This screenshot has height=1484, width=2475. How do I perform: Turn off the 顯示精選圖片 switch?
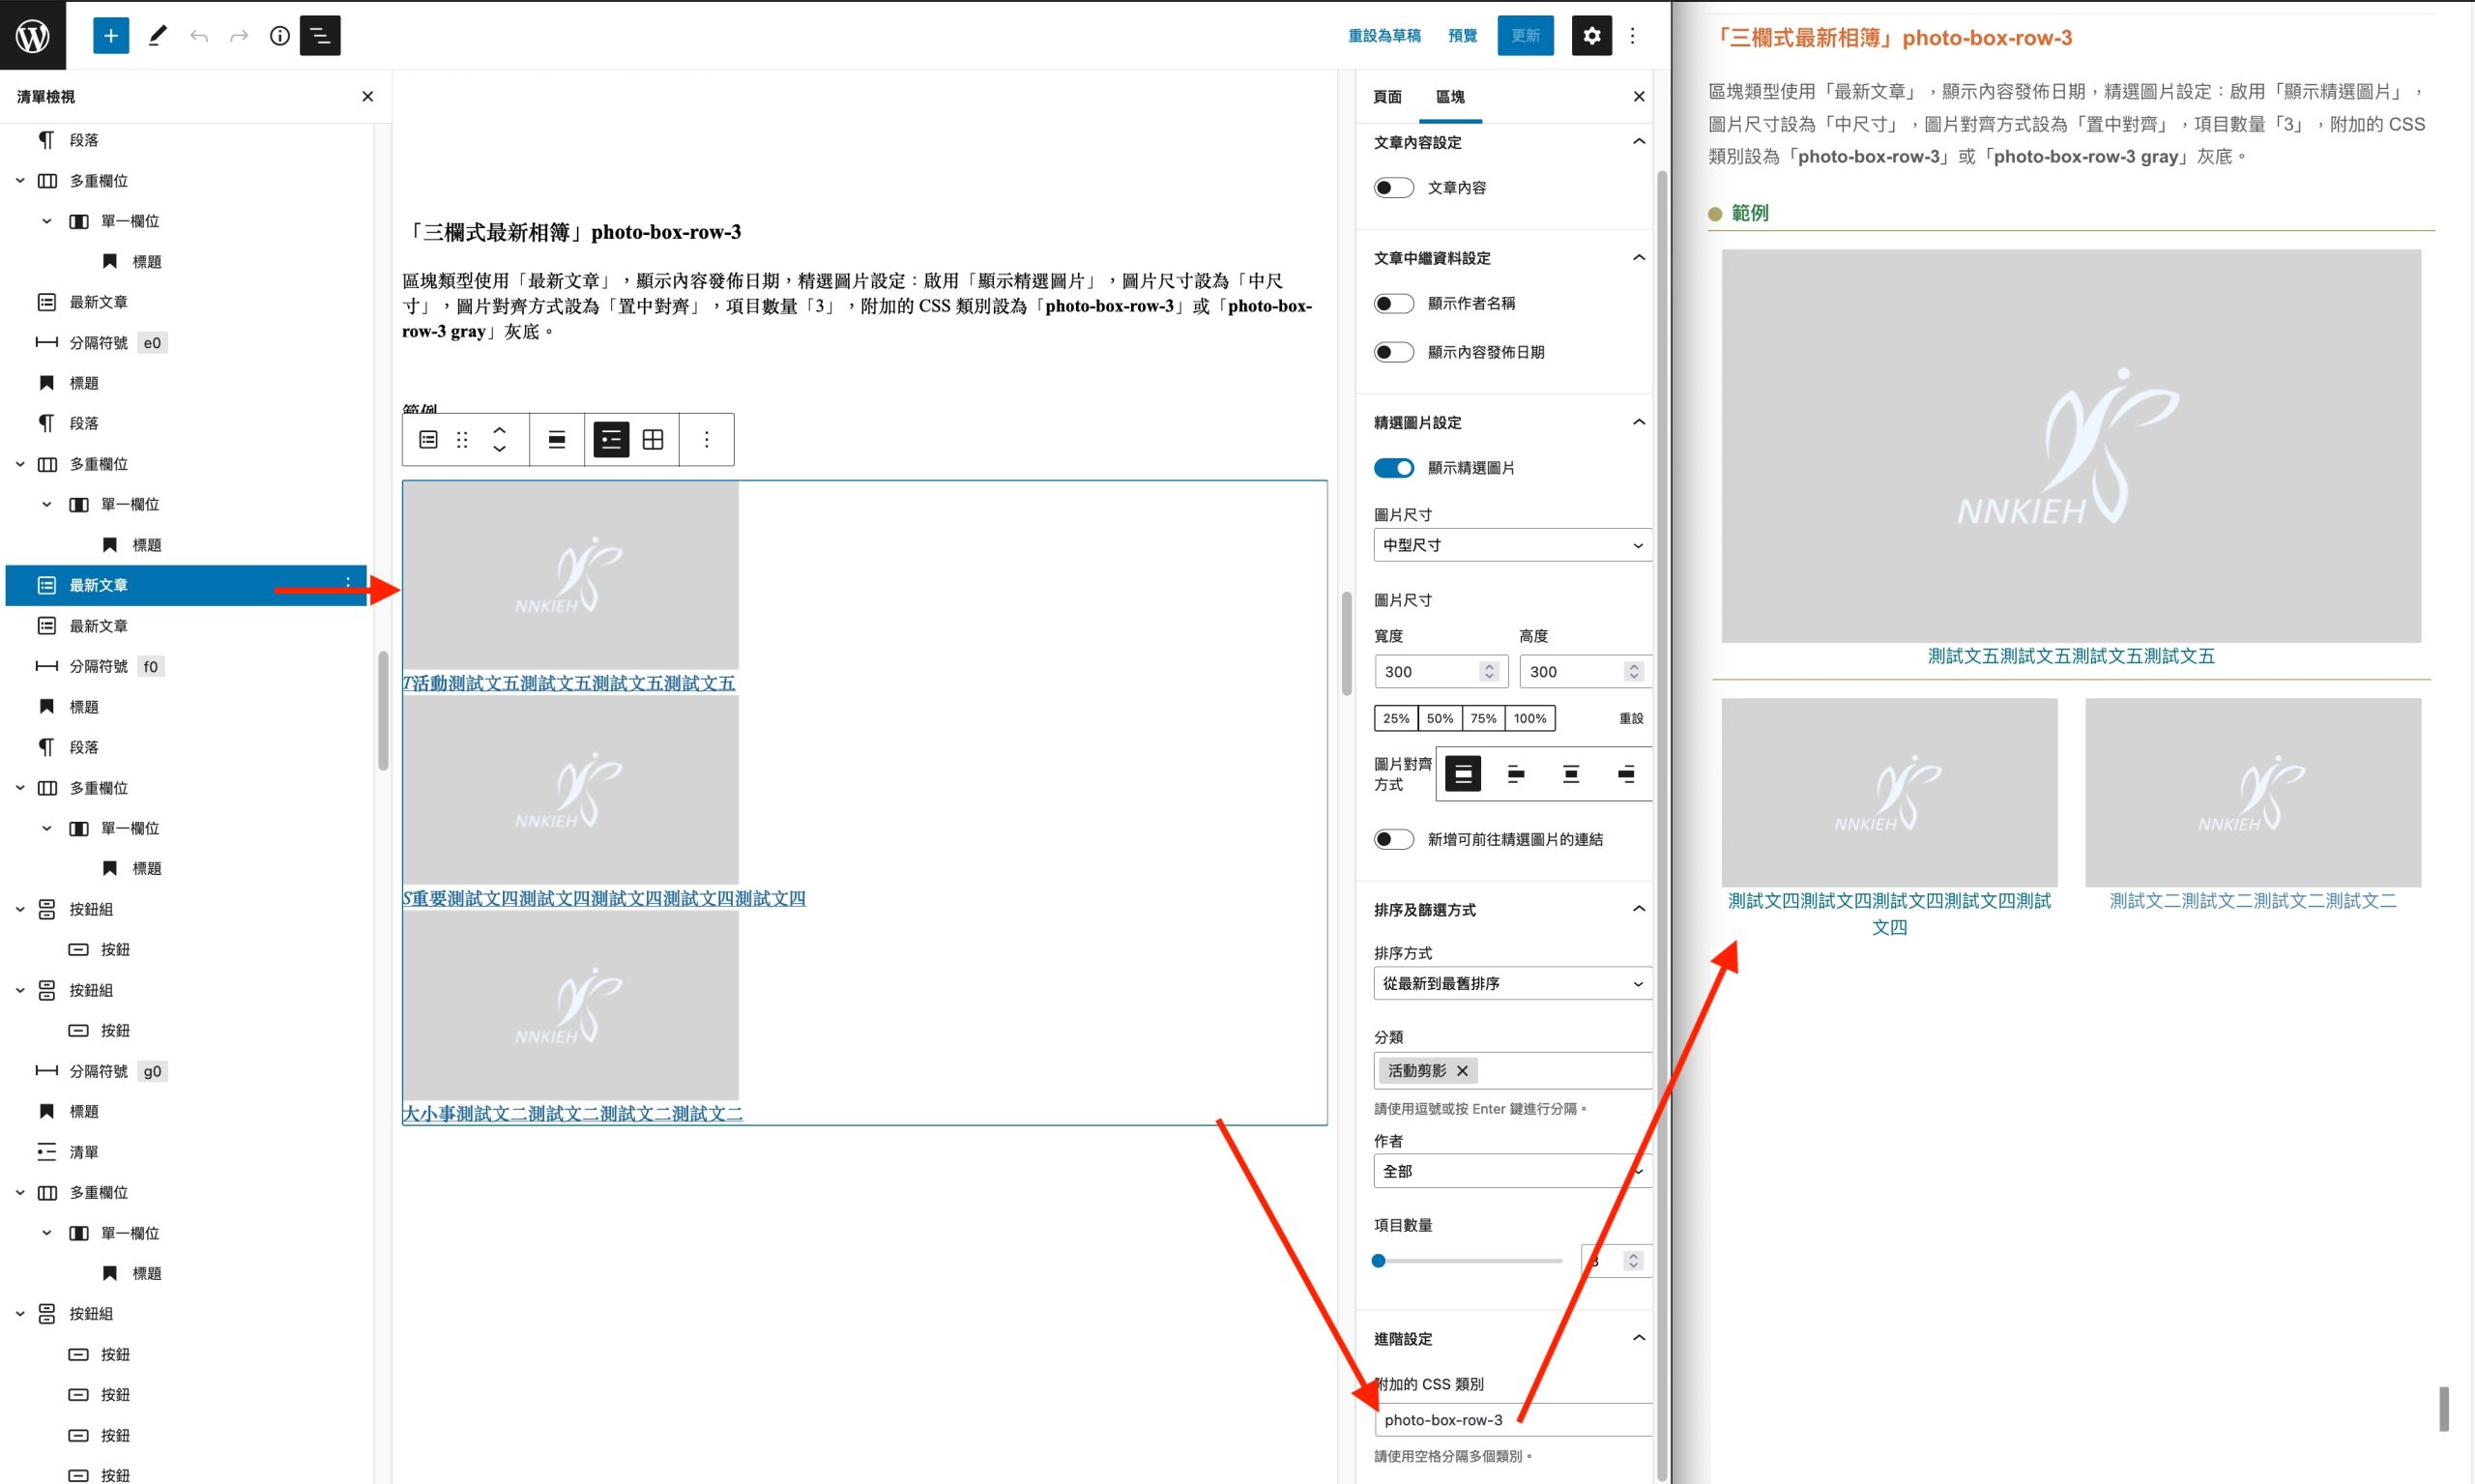[x=1394, y=468]
